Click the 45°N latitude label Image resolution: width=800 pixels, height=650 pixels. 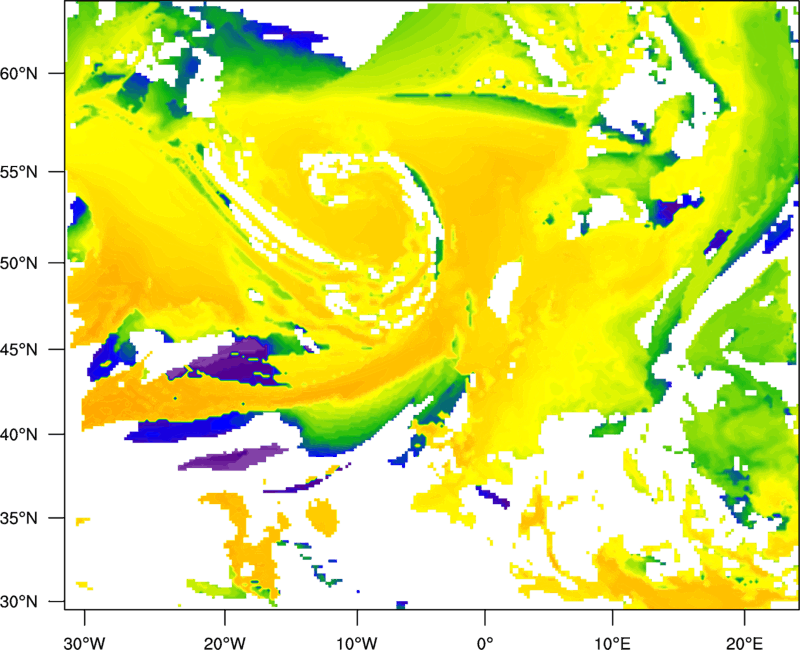[x=19, y=350]
